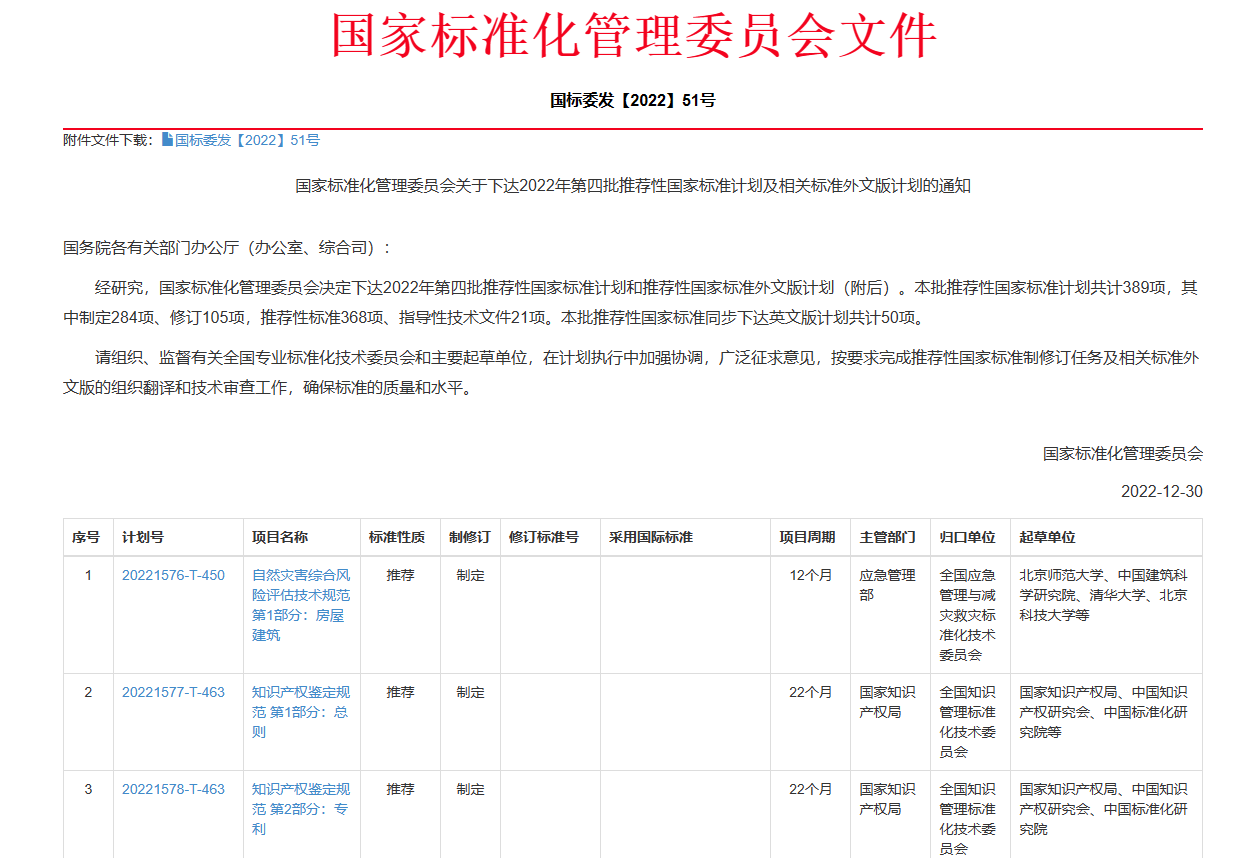
Task: Click the 序号 column header
Action: pyautogui.click(x=87, y=537)
